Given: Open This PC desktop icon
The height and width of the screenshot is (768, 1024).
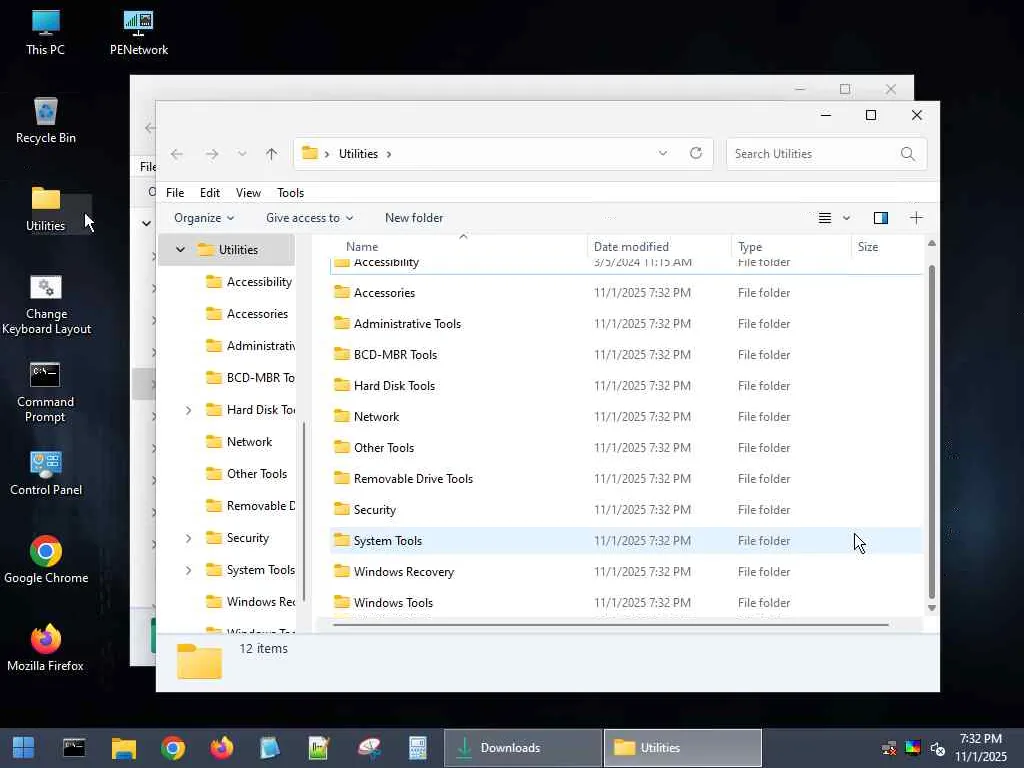Looking at the screenshot, I should pos(45,33).
